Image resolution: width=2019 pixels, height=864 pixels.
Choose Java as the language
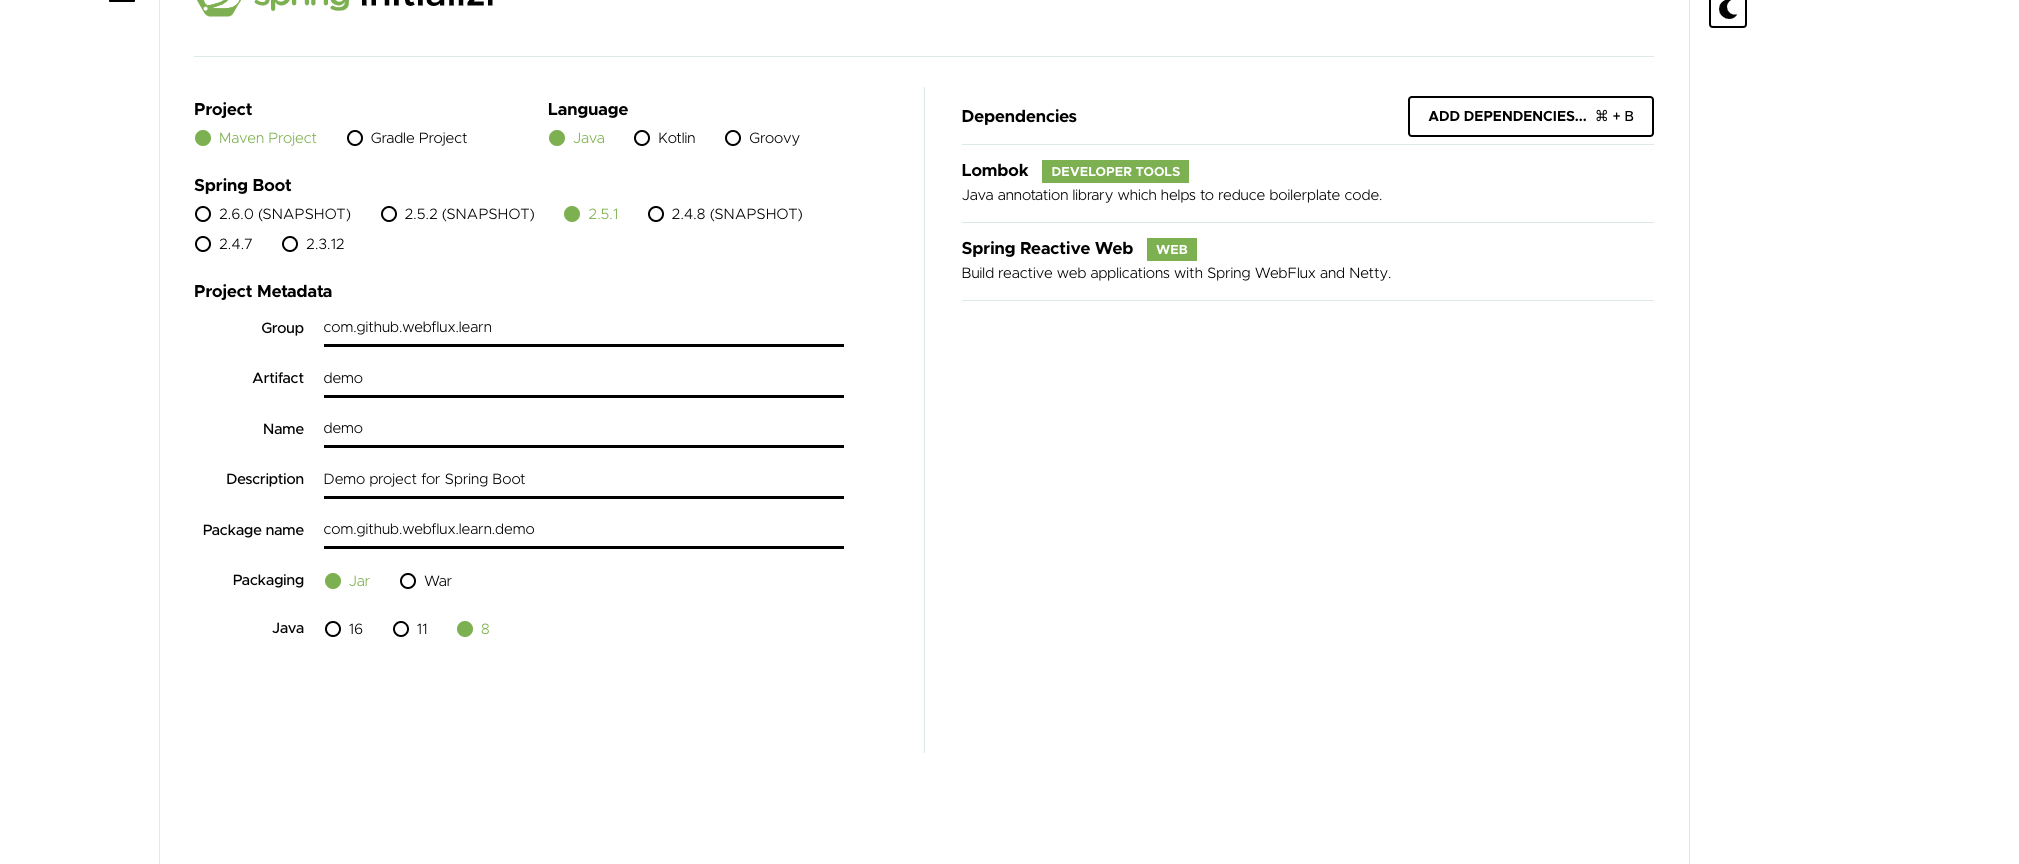click(577, 138)
